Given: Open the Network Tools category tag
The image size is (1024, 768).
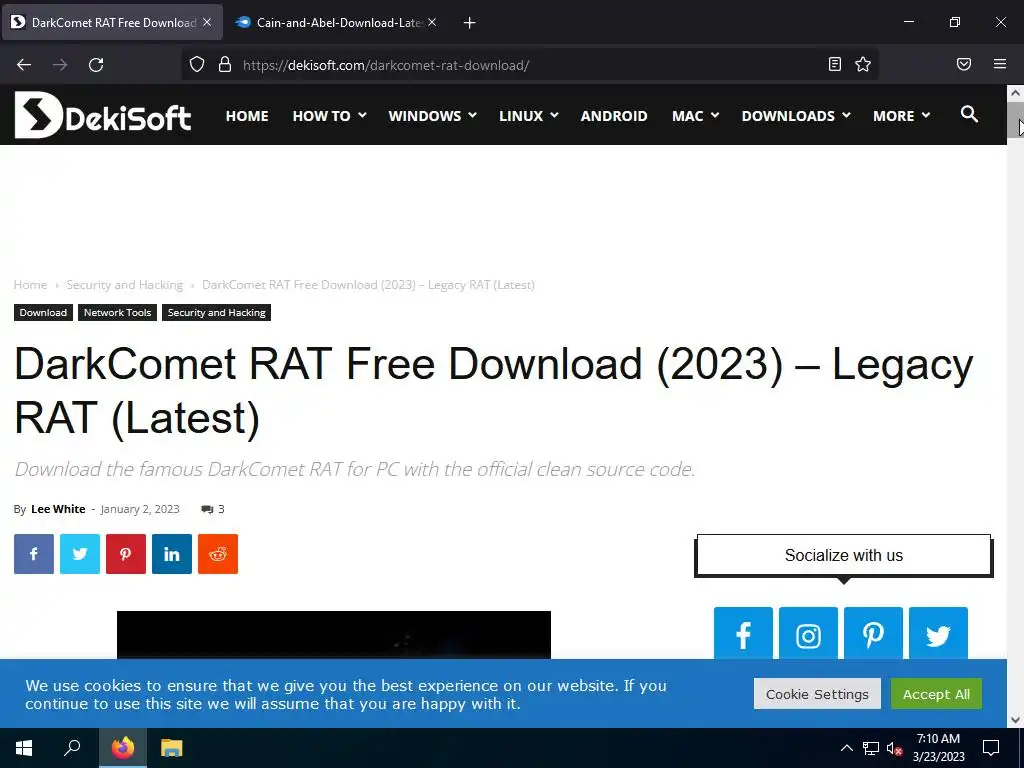Looking at the screenshot, I should (118, 313).
